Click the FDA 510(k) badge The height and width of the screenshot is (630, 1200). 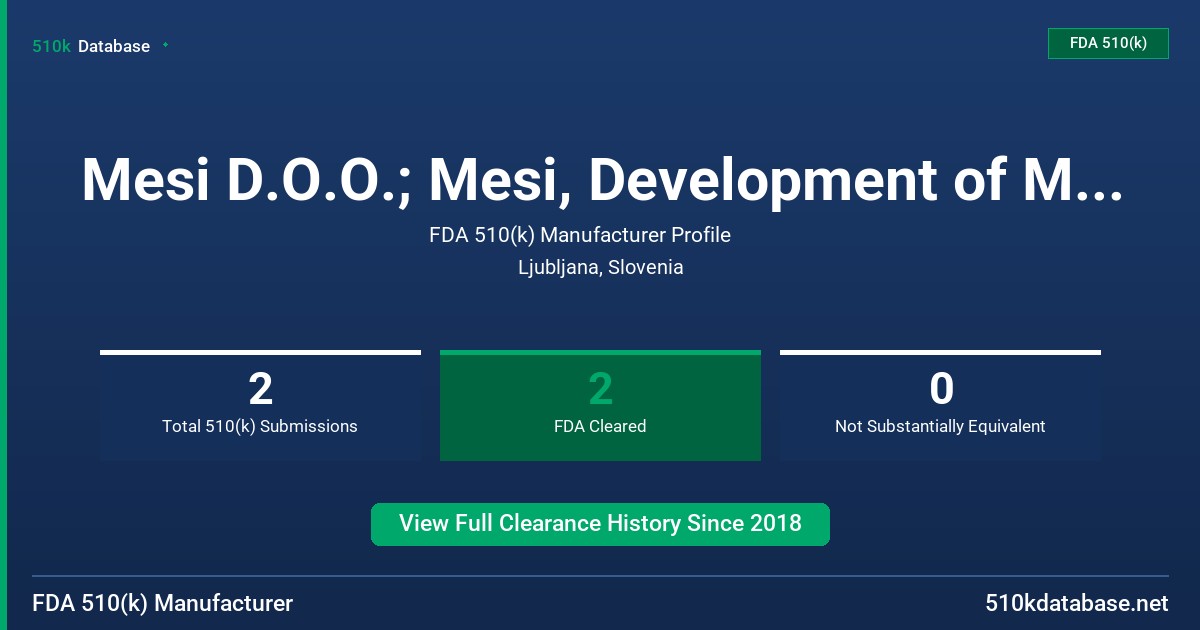click(1108, 43)
